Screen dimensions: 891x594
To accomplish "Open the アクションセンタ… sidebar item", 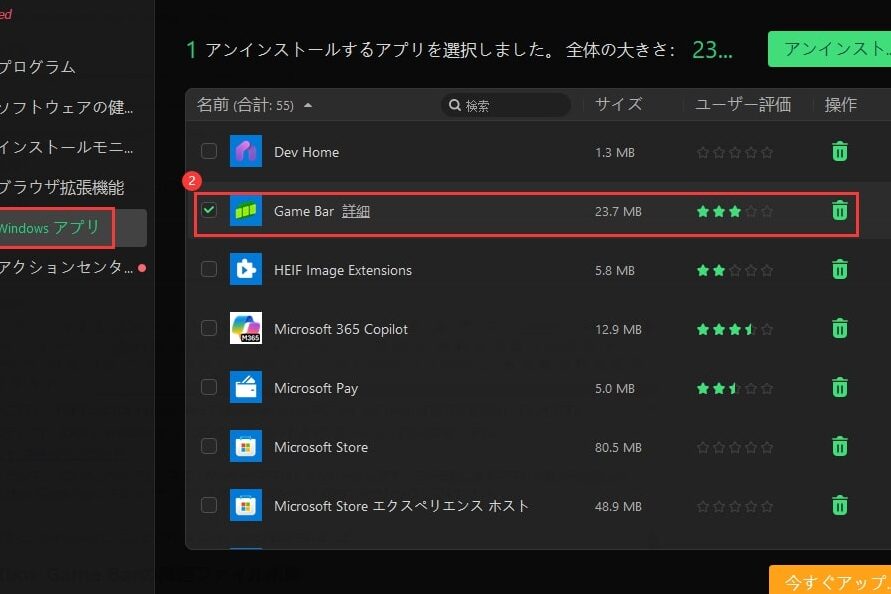I will [x=66, y=267].
